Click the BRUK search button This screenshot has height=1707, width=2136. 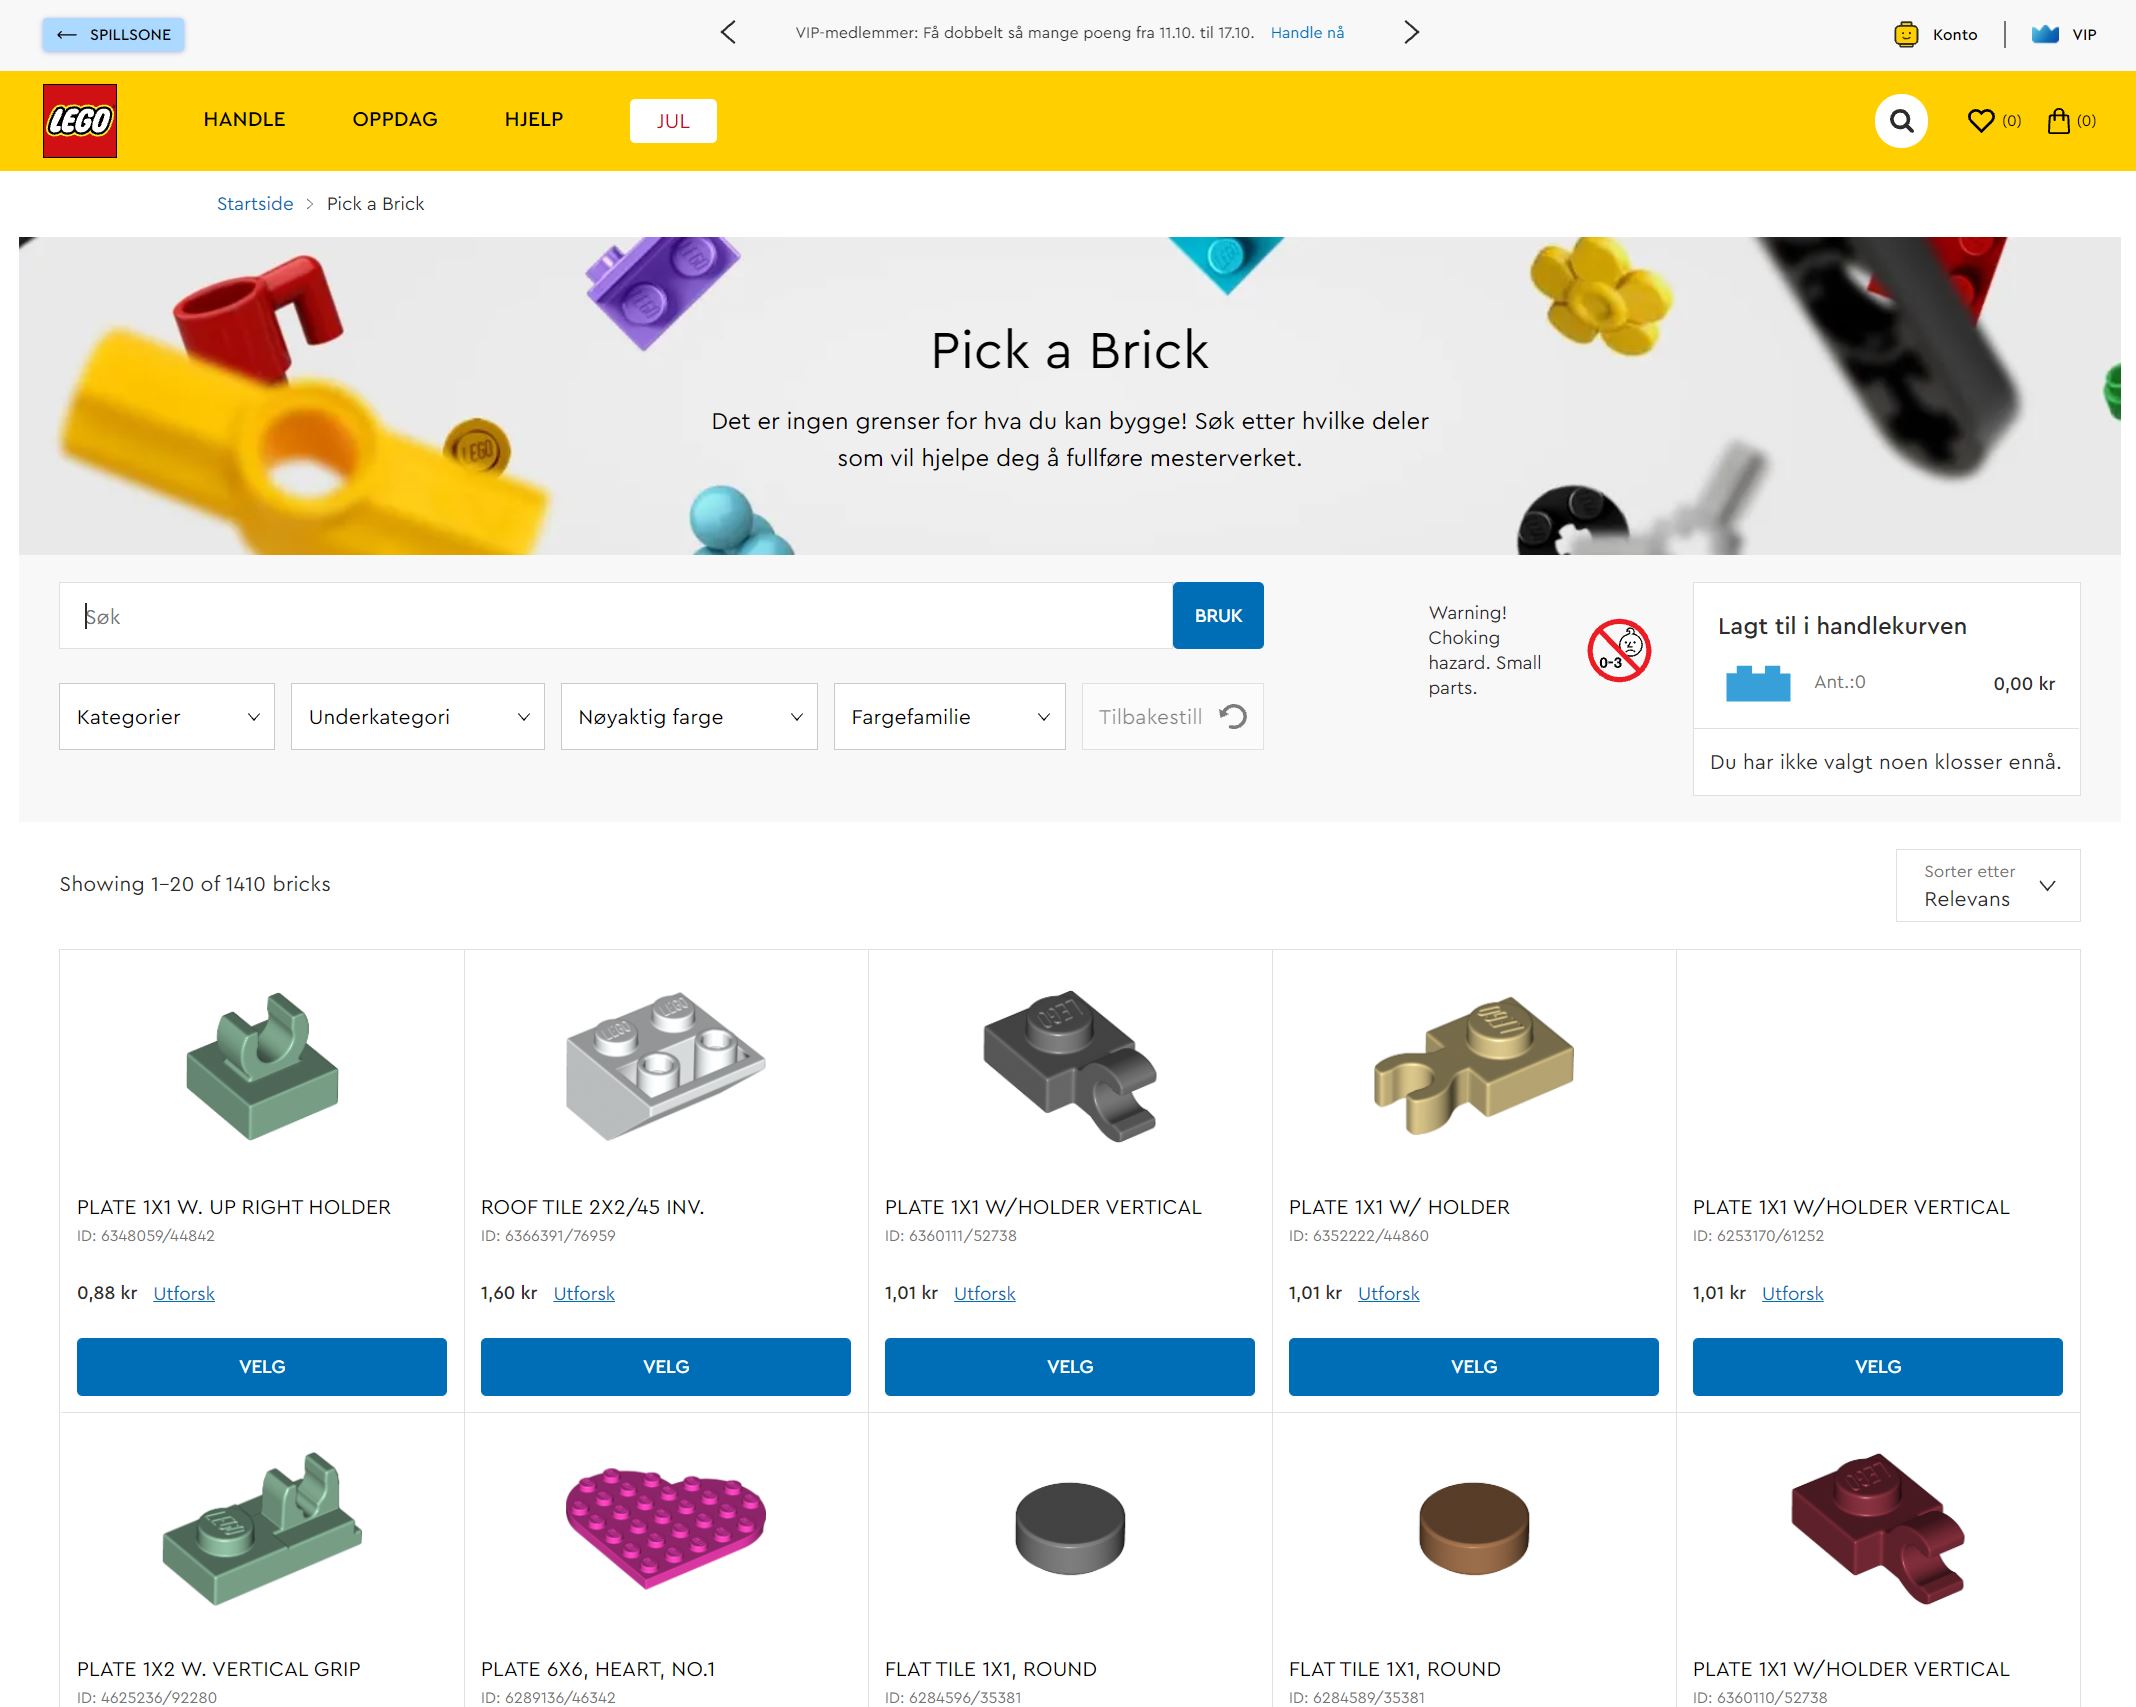click(x=1218, y=616)
